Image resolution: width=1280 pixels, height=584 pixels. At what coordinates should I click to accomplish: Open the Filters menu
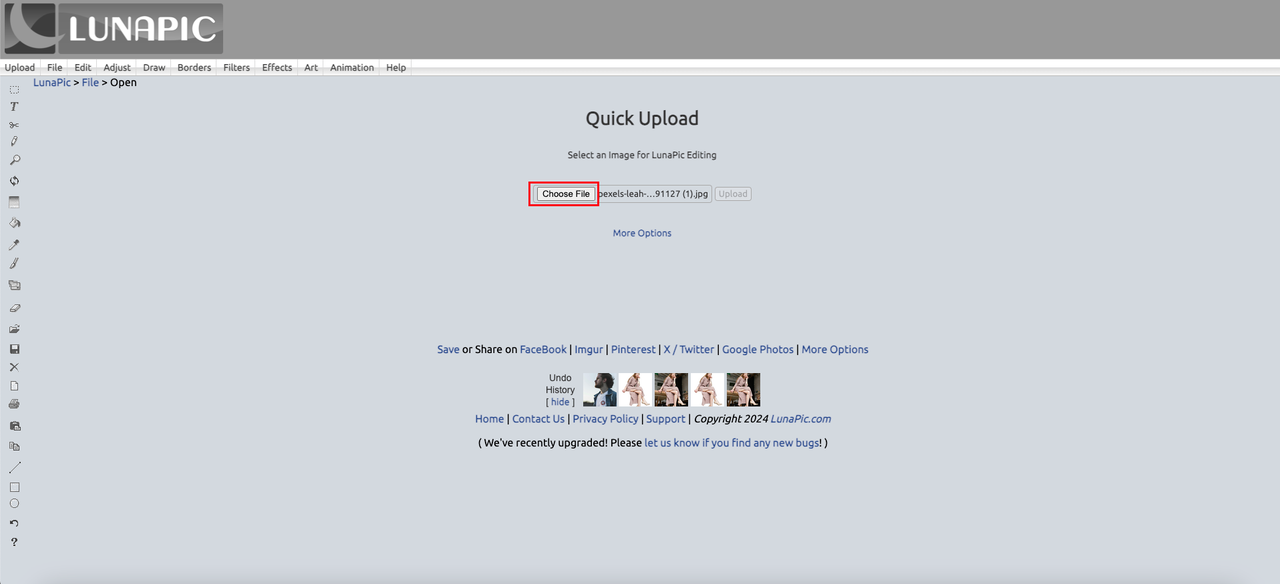click(237, 68)
